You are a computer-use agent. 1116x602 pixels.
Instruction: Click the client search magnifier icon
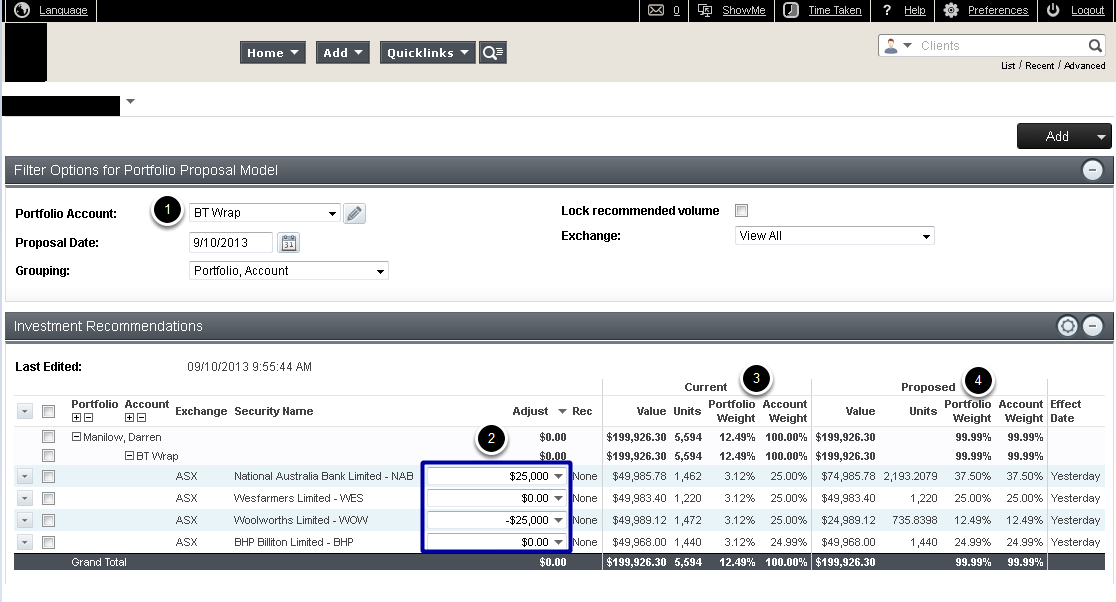click(x=1095, y=46)
